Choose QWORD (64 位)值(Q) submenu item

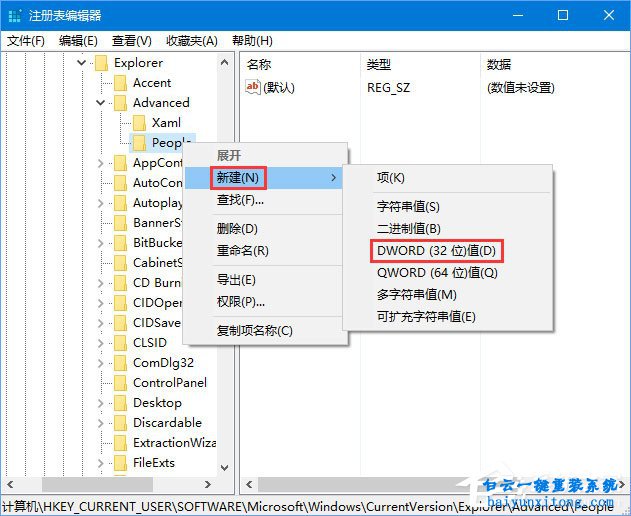[437, 273]
